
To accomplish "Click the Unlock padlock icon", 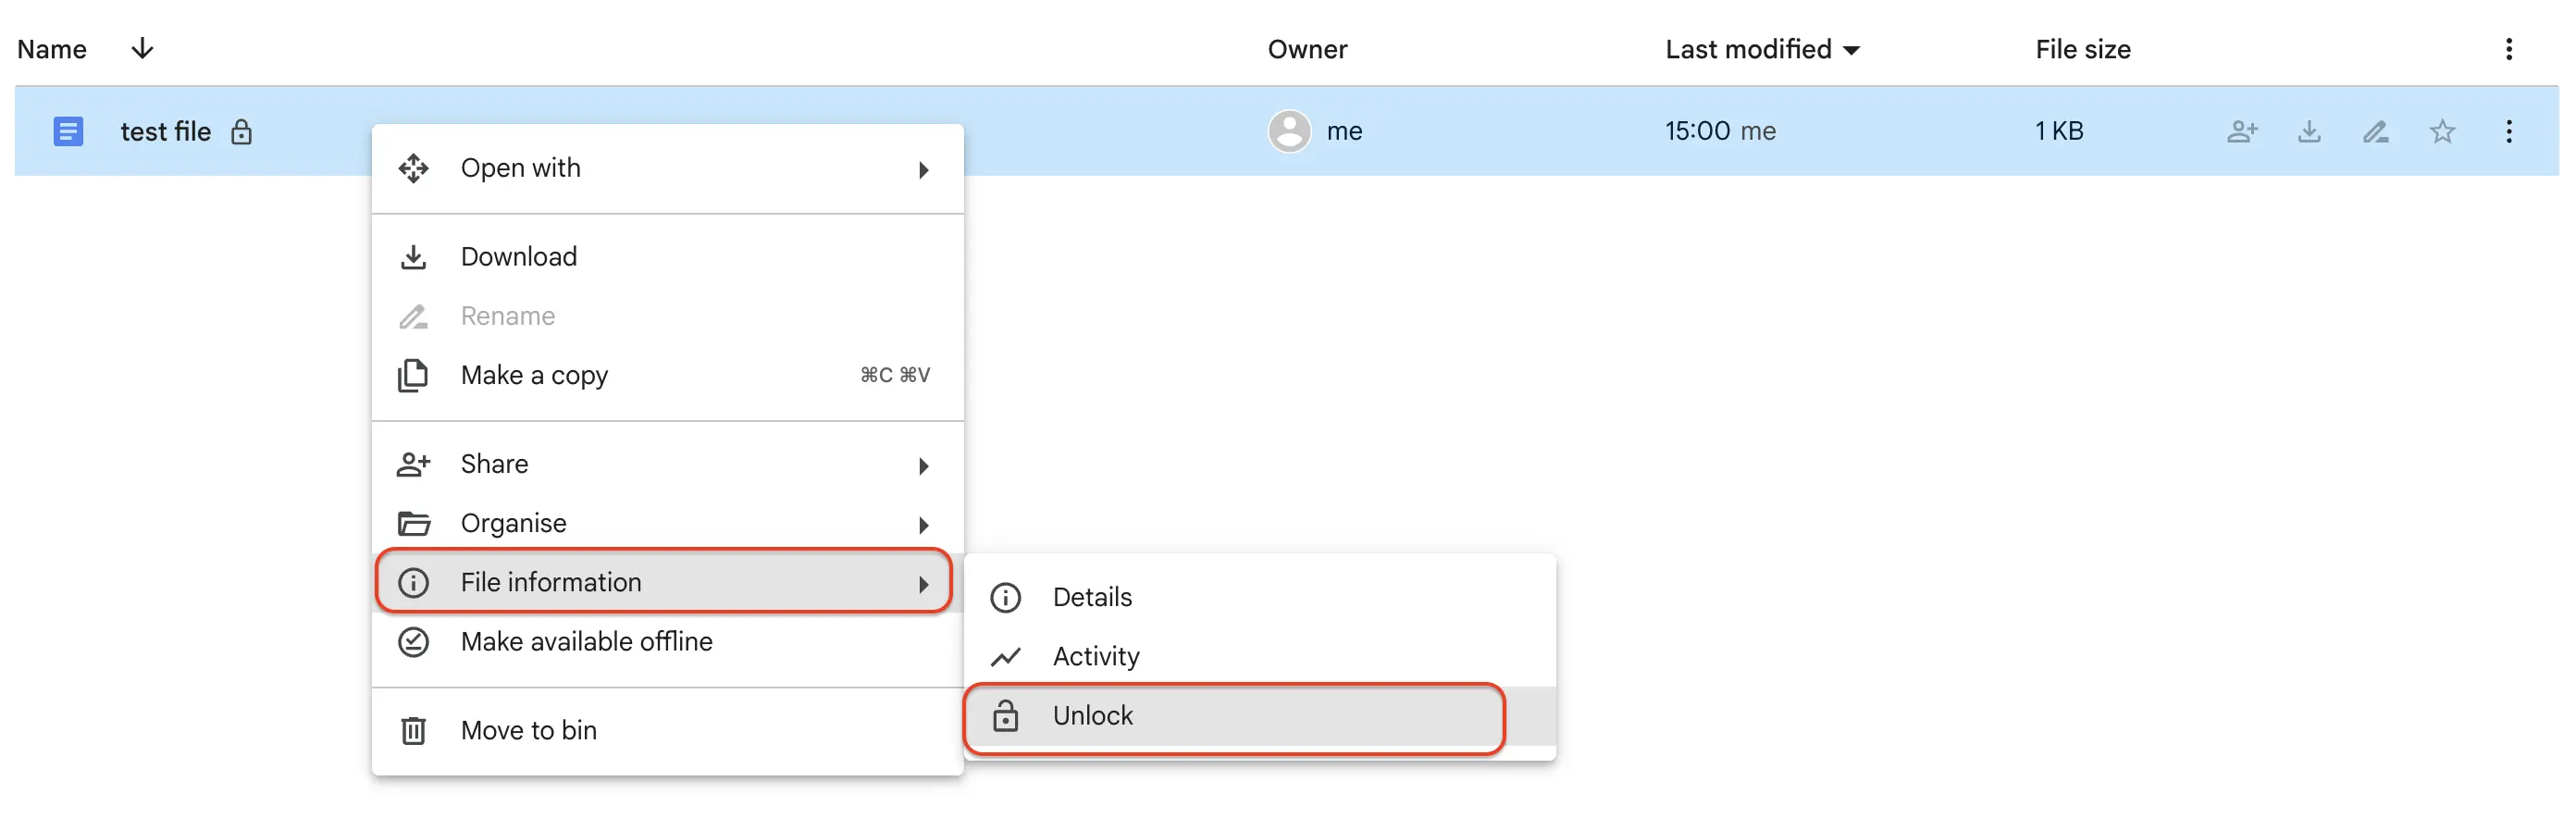I will point(1005,716).
